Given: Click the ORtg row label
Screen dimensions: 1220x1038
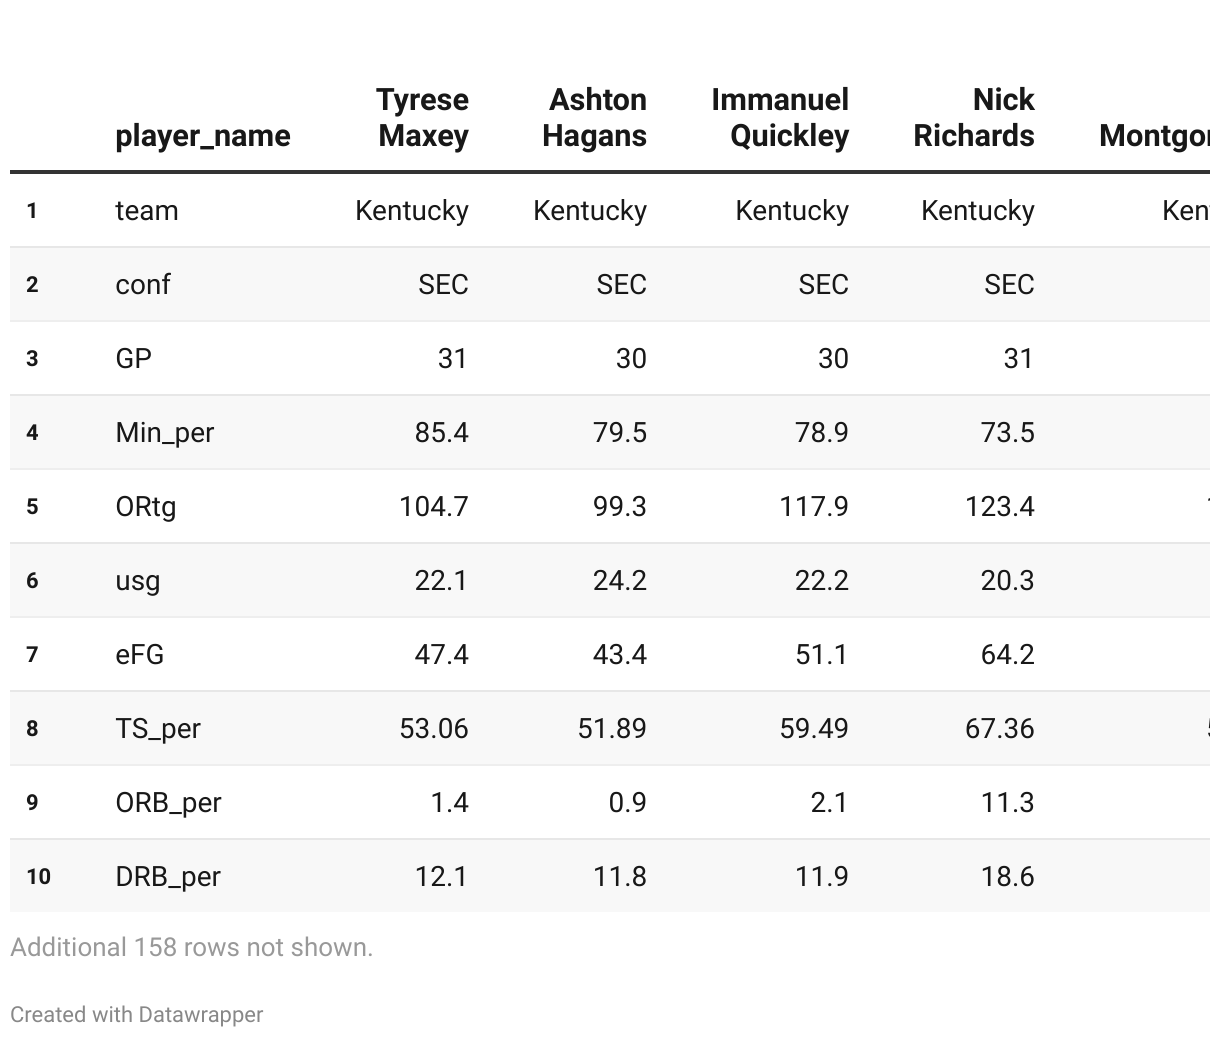Looking at the screenshot, I should coord(146,507).
